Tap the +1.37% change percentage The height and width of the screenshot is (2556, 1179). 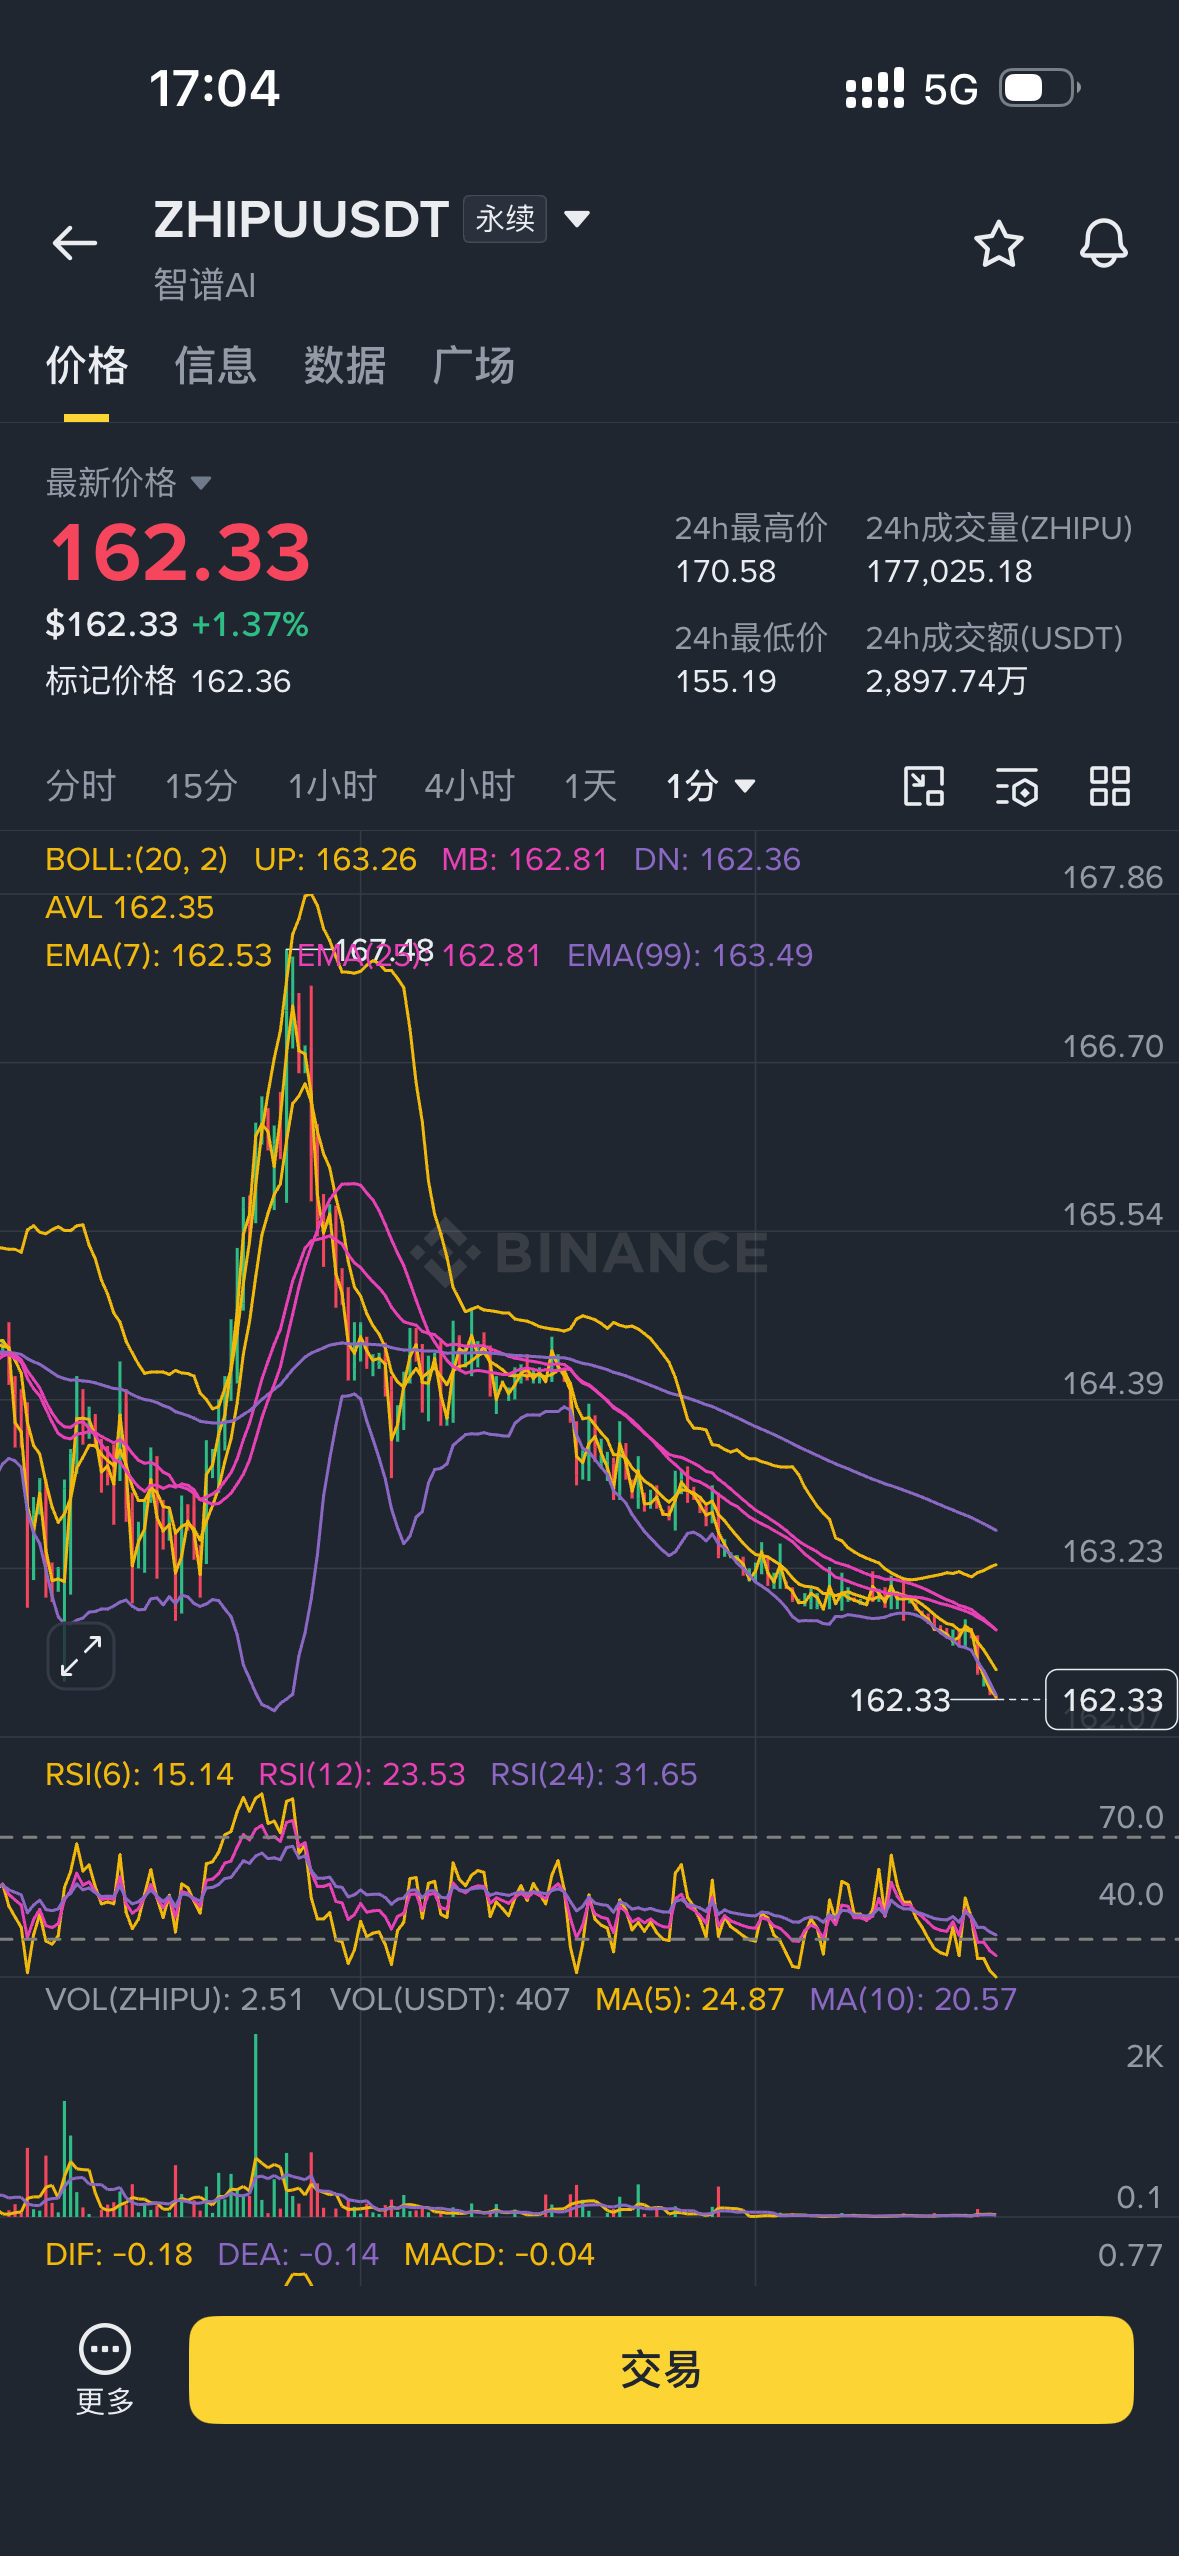[x=250, y=624]
